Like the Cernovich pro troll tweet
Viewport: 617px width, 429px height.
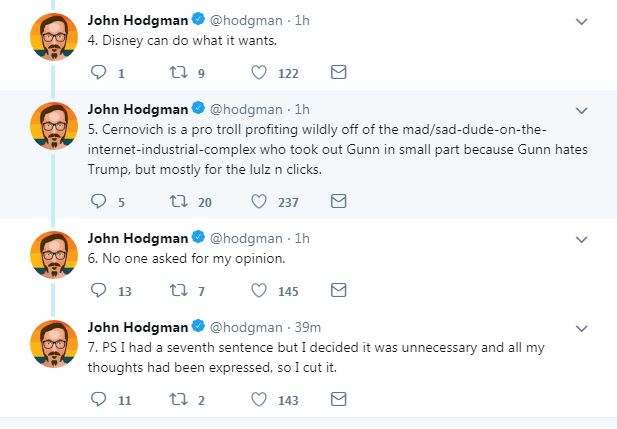(x=258, y=202)
